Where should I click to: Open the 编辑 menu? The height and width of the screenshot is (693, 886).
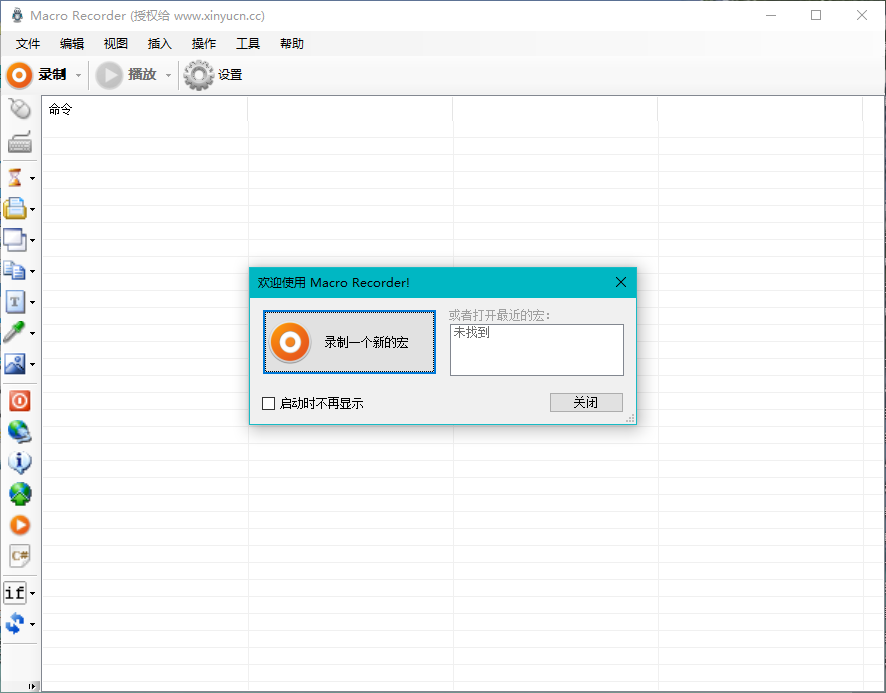point(72,44)
